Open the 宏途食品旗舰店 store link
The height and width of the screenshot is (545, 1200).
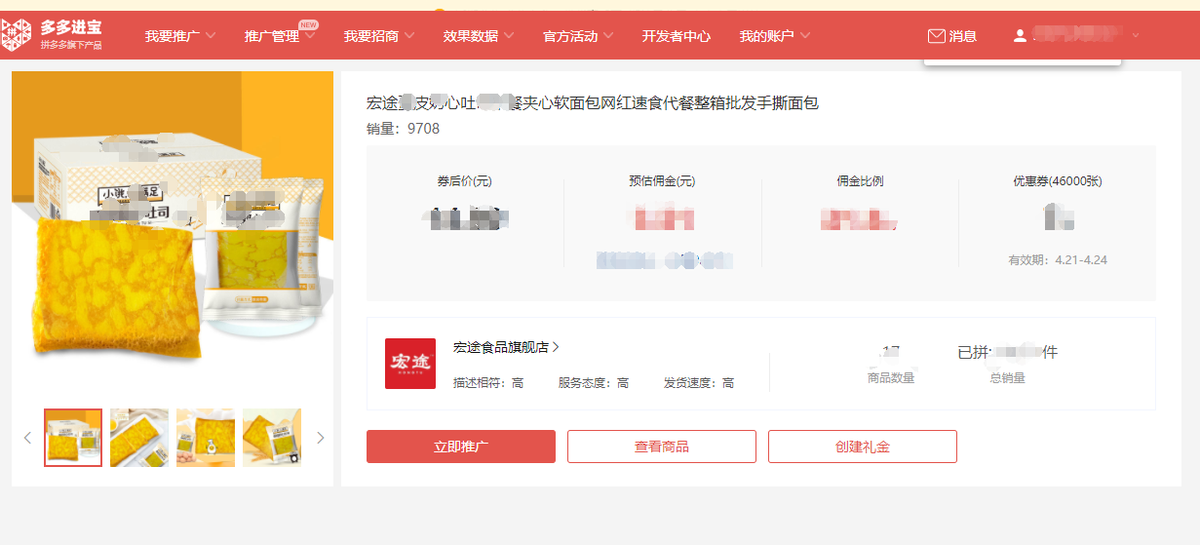[506, 347]
